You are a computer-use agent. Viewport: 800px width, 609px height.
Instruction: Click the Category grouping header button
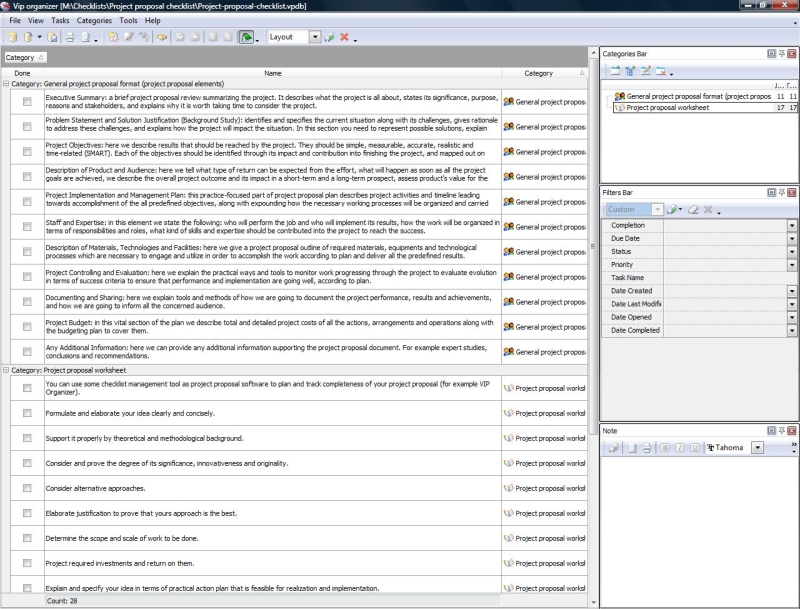coord(24,58)
